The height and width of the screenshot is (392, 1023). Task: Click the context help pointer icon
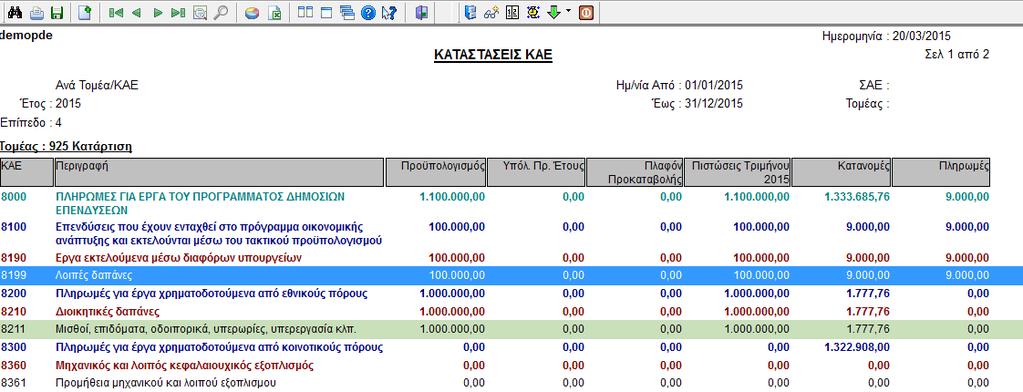click(389, 12)
